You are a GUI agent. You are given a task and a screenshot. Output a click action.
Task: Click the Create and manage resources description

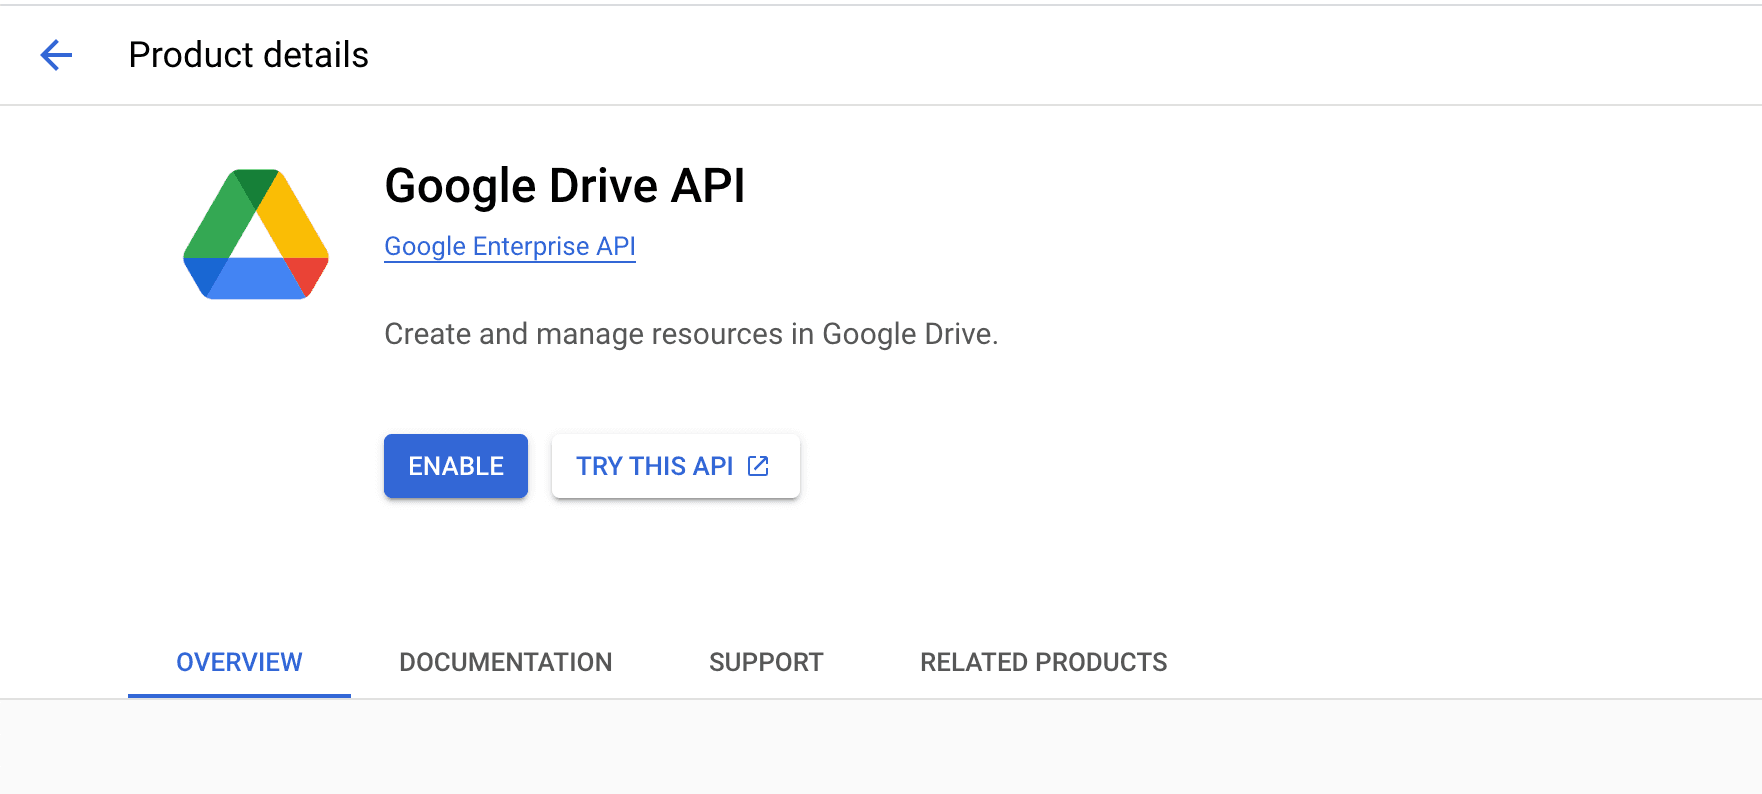(x=691, y=334)
